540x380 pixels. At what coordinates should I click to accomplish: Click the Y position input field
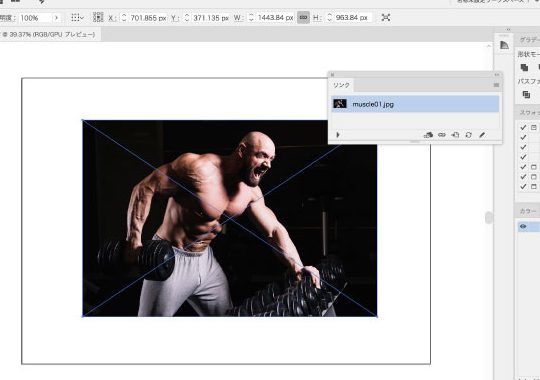pos(211,18)
